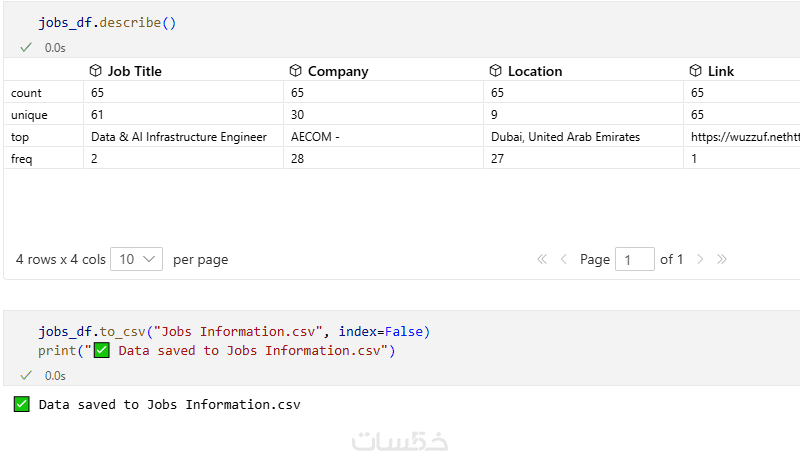The image size is (800, 460).
Task: Click the cube icon beside Job Title column
Action: pyautogui.click(x=96, y=71)
